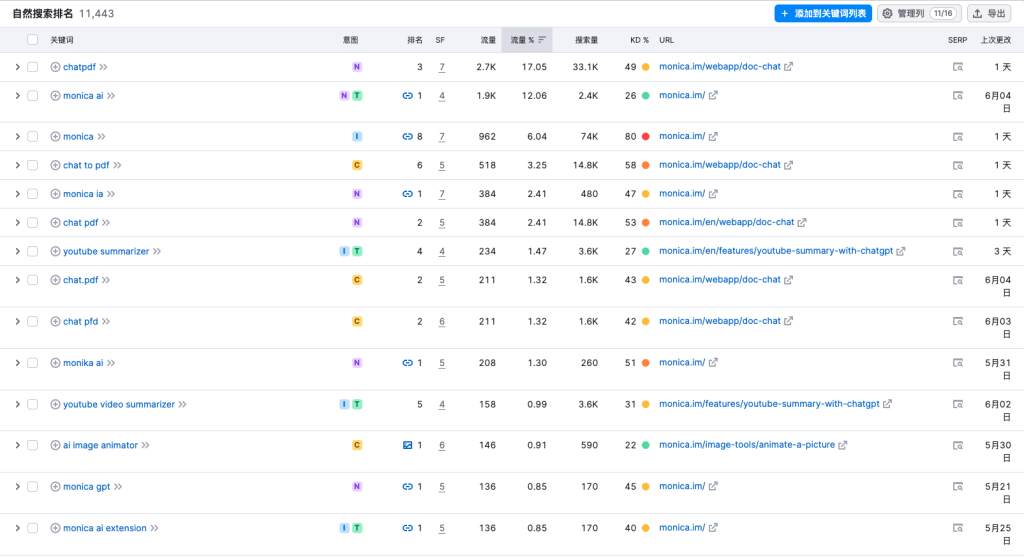
Task: Expand the youtube video summarizer row
Action: coord(18,404)
